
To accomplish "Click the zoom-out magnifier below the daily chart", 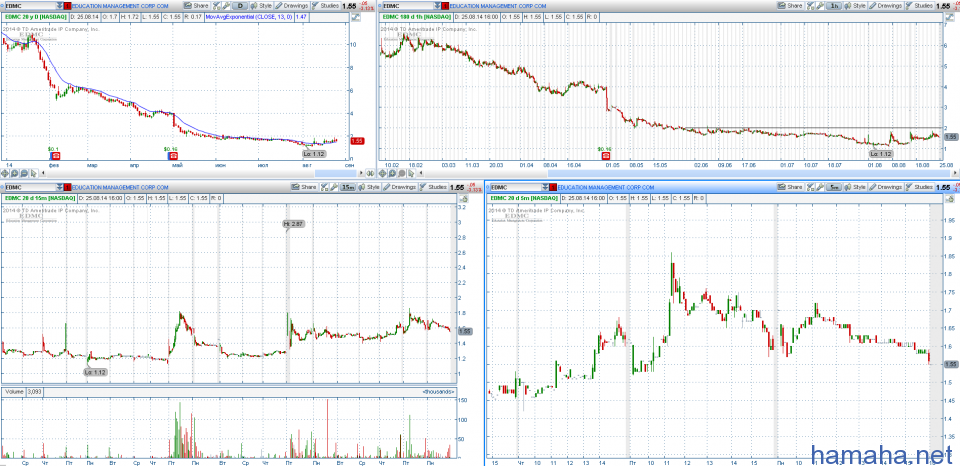I will [x=24, y=173].
